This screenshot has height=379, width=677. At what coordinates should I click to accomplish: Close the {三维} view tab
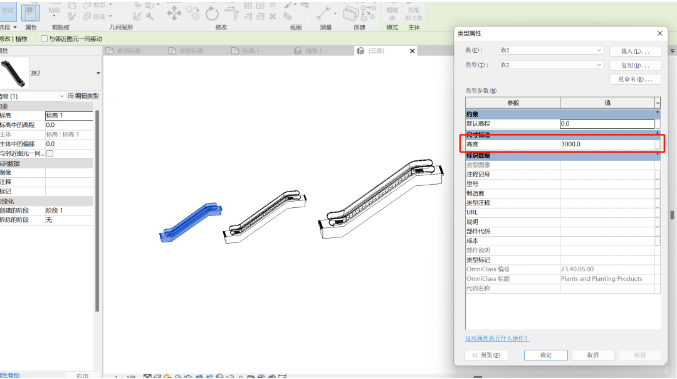pos(412,51)
